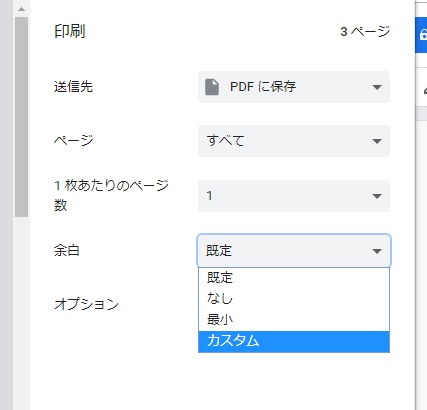Select 既定 in the margins list
Screen dimensions: 427x410
[294, 278]
